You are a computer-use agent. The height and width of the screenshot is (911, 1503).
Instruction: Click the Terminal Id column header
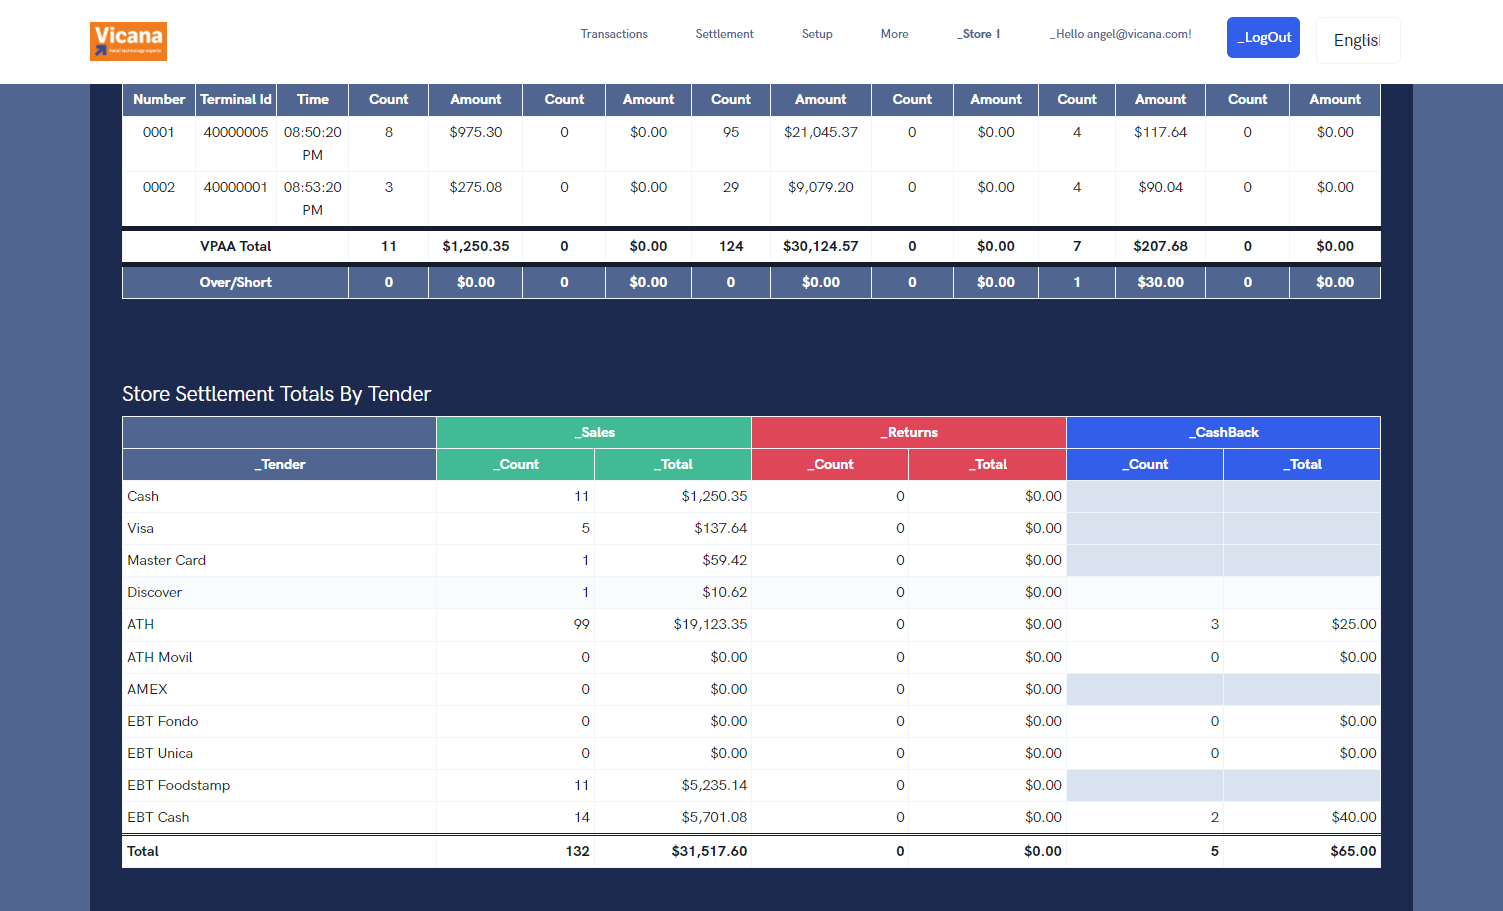(x=236, y=99)
